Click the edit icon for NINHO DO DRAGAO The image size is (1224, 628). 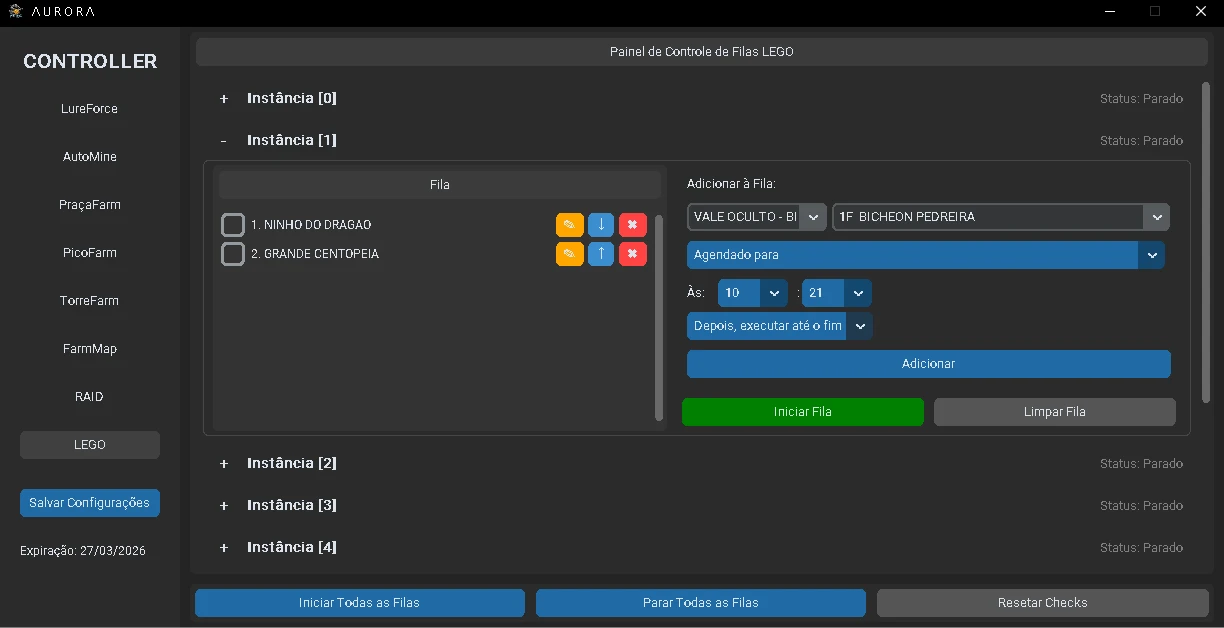[569, 225]
